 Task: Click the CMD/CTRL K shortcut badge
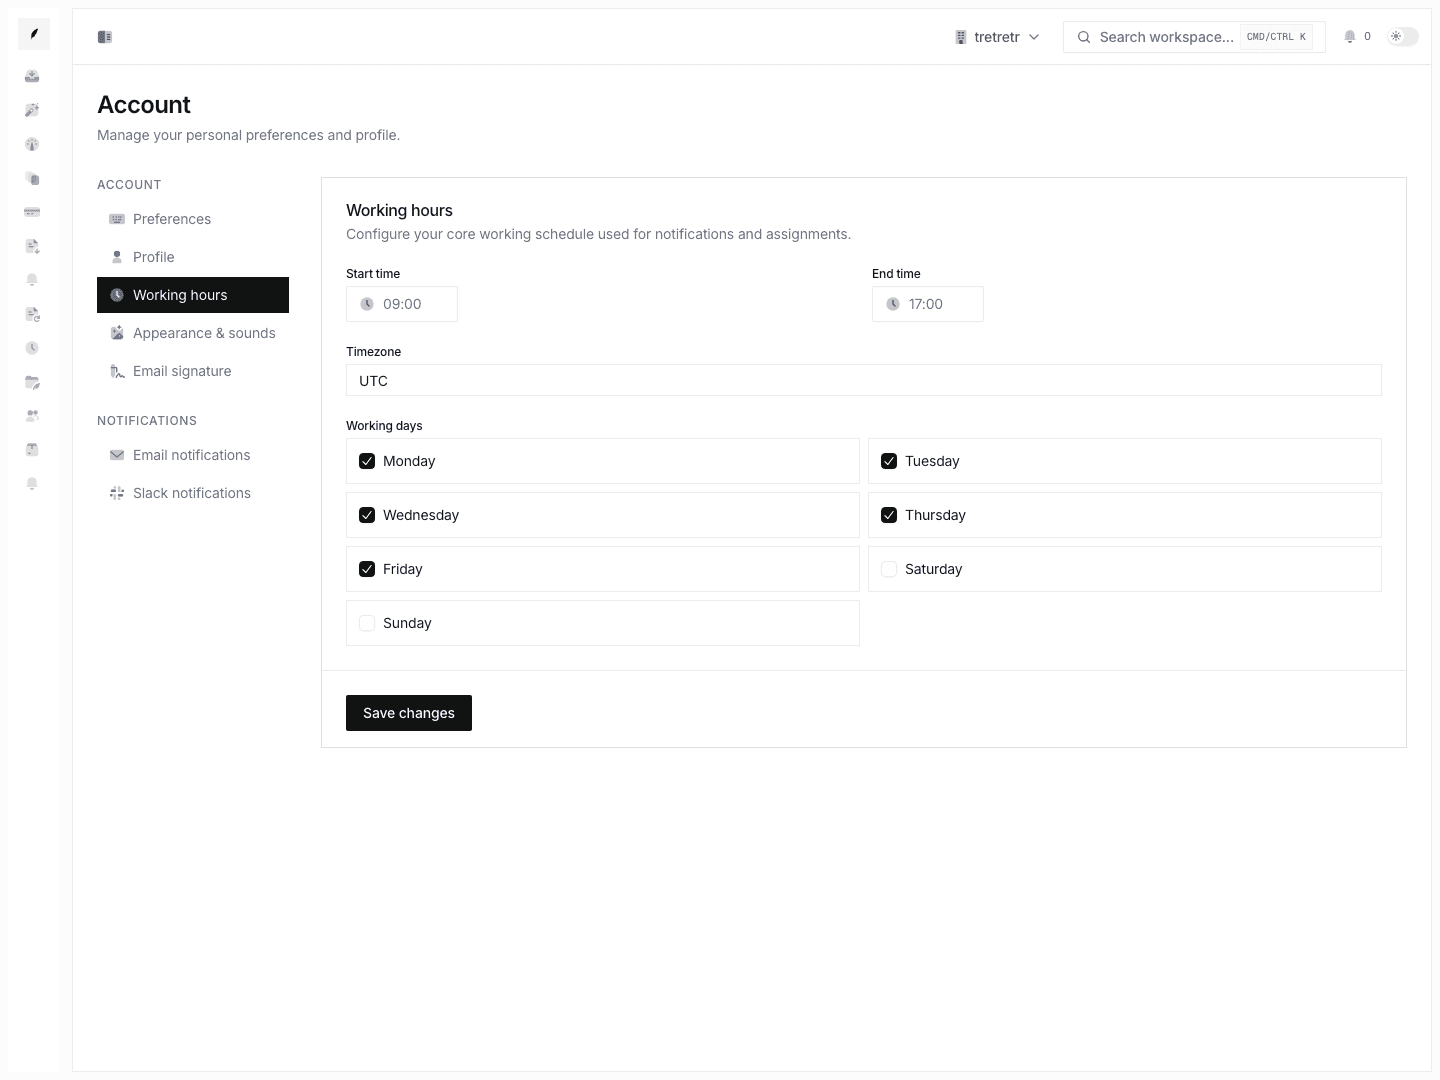1276,37
